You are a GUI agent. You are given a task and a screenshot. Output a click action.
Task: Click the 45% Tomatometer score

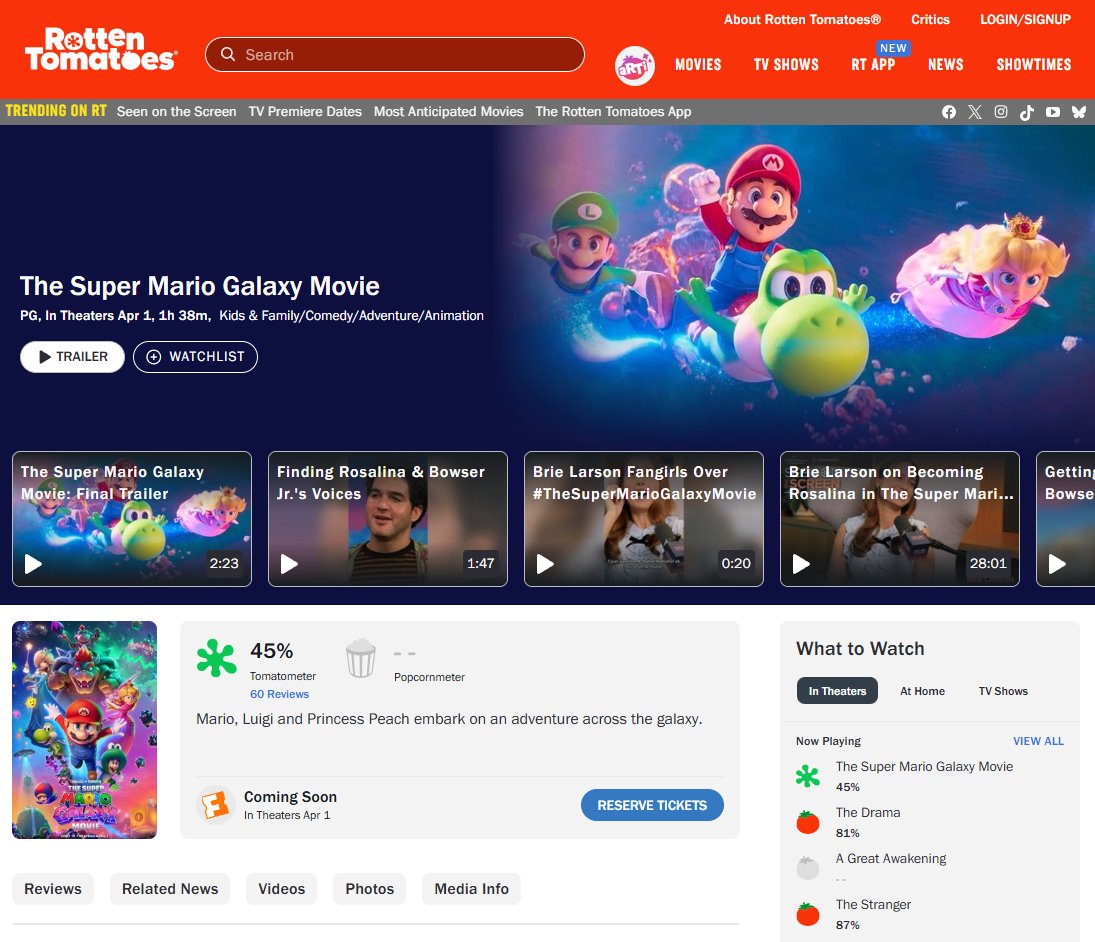tap(272, 651)
